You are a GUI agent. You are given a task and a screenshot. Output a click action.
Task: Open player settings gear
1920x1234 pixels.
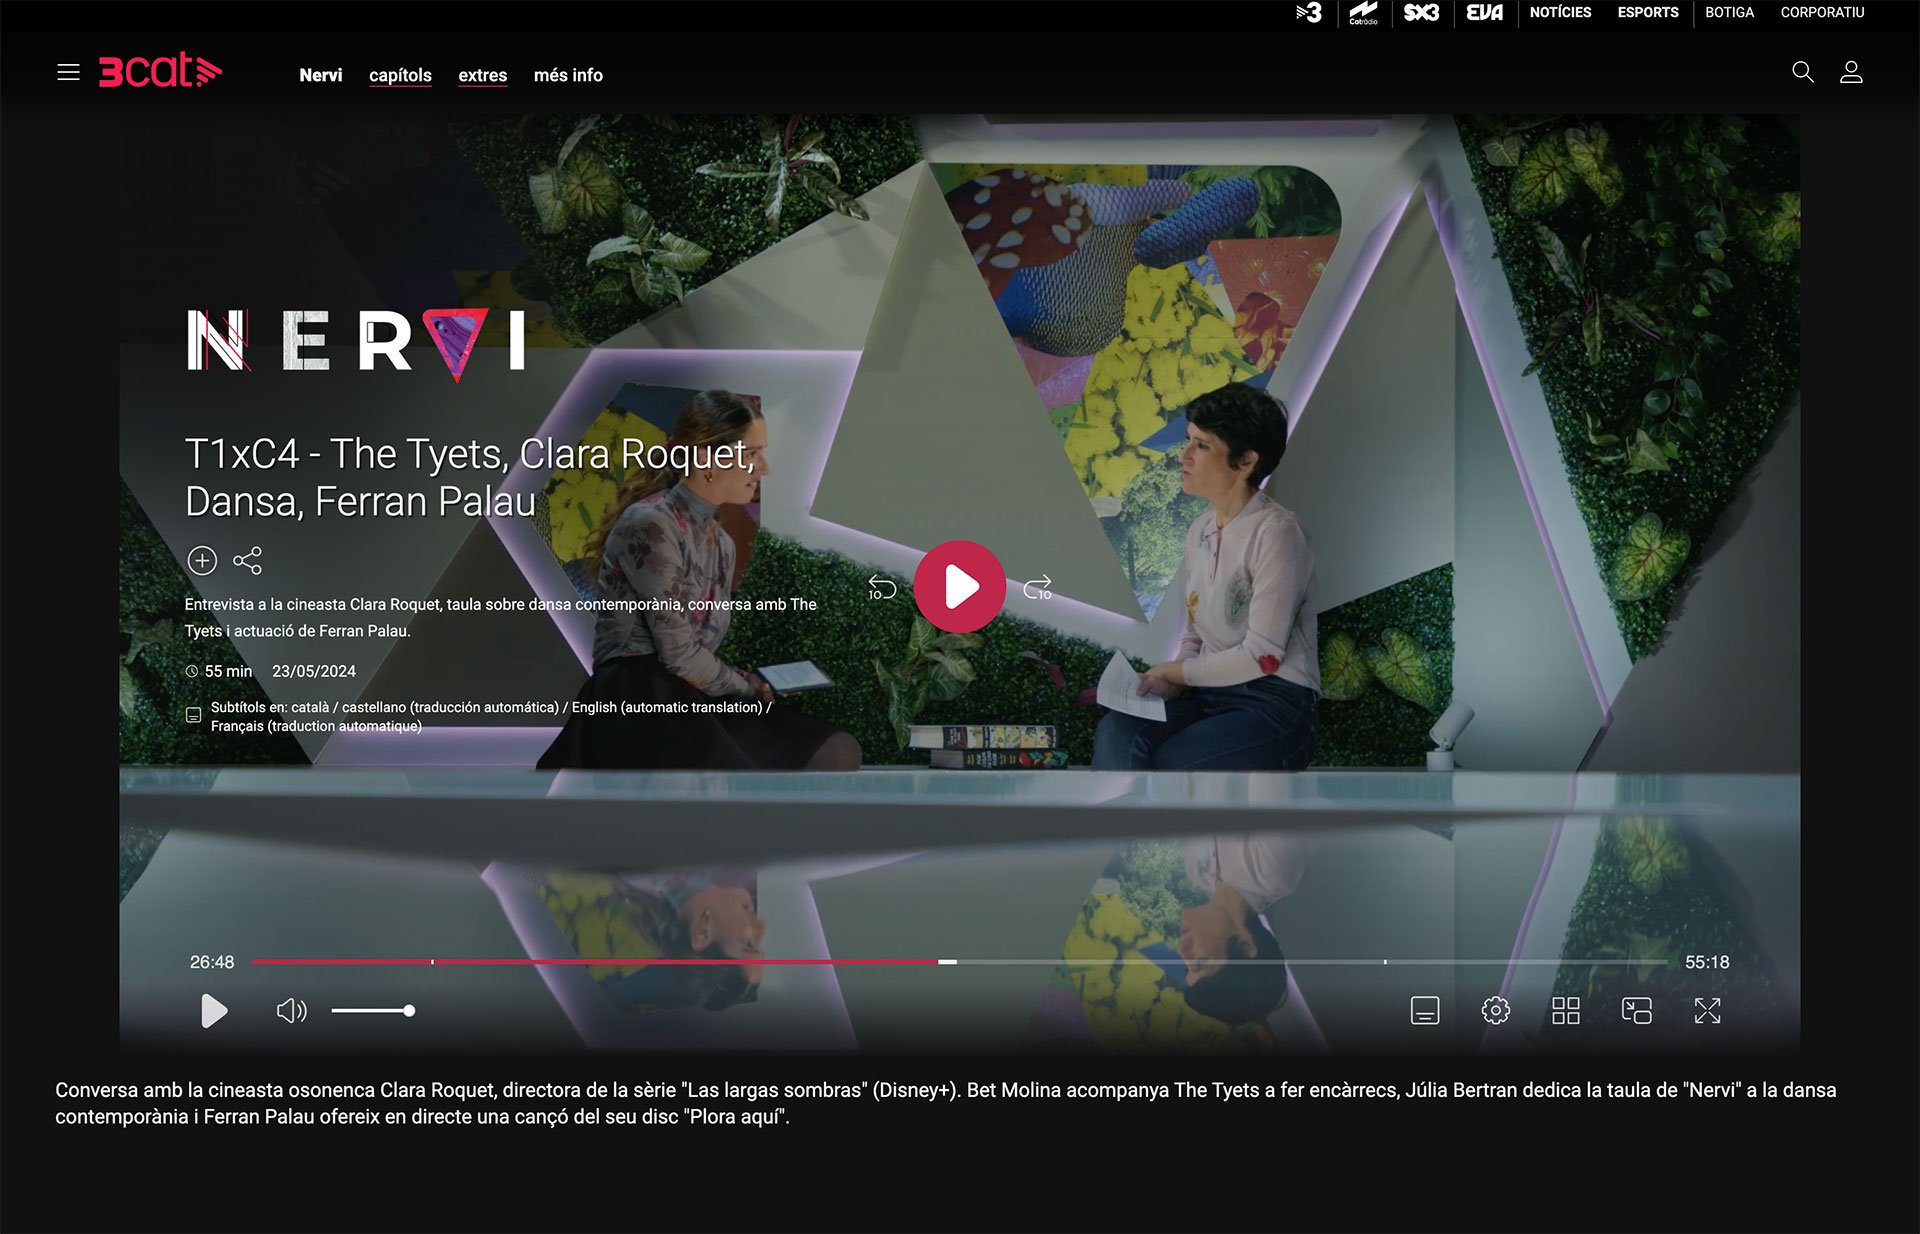(x=1495, y=1011)
